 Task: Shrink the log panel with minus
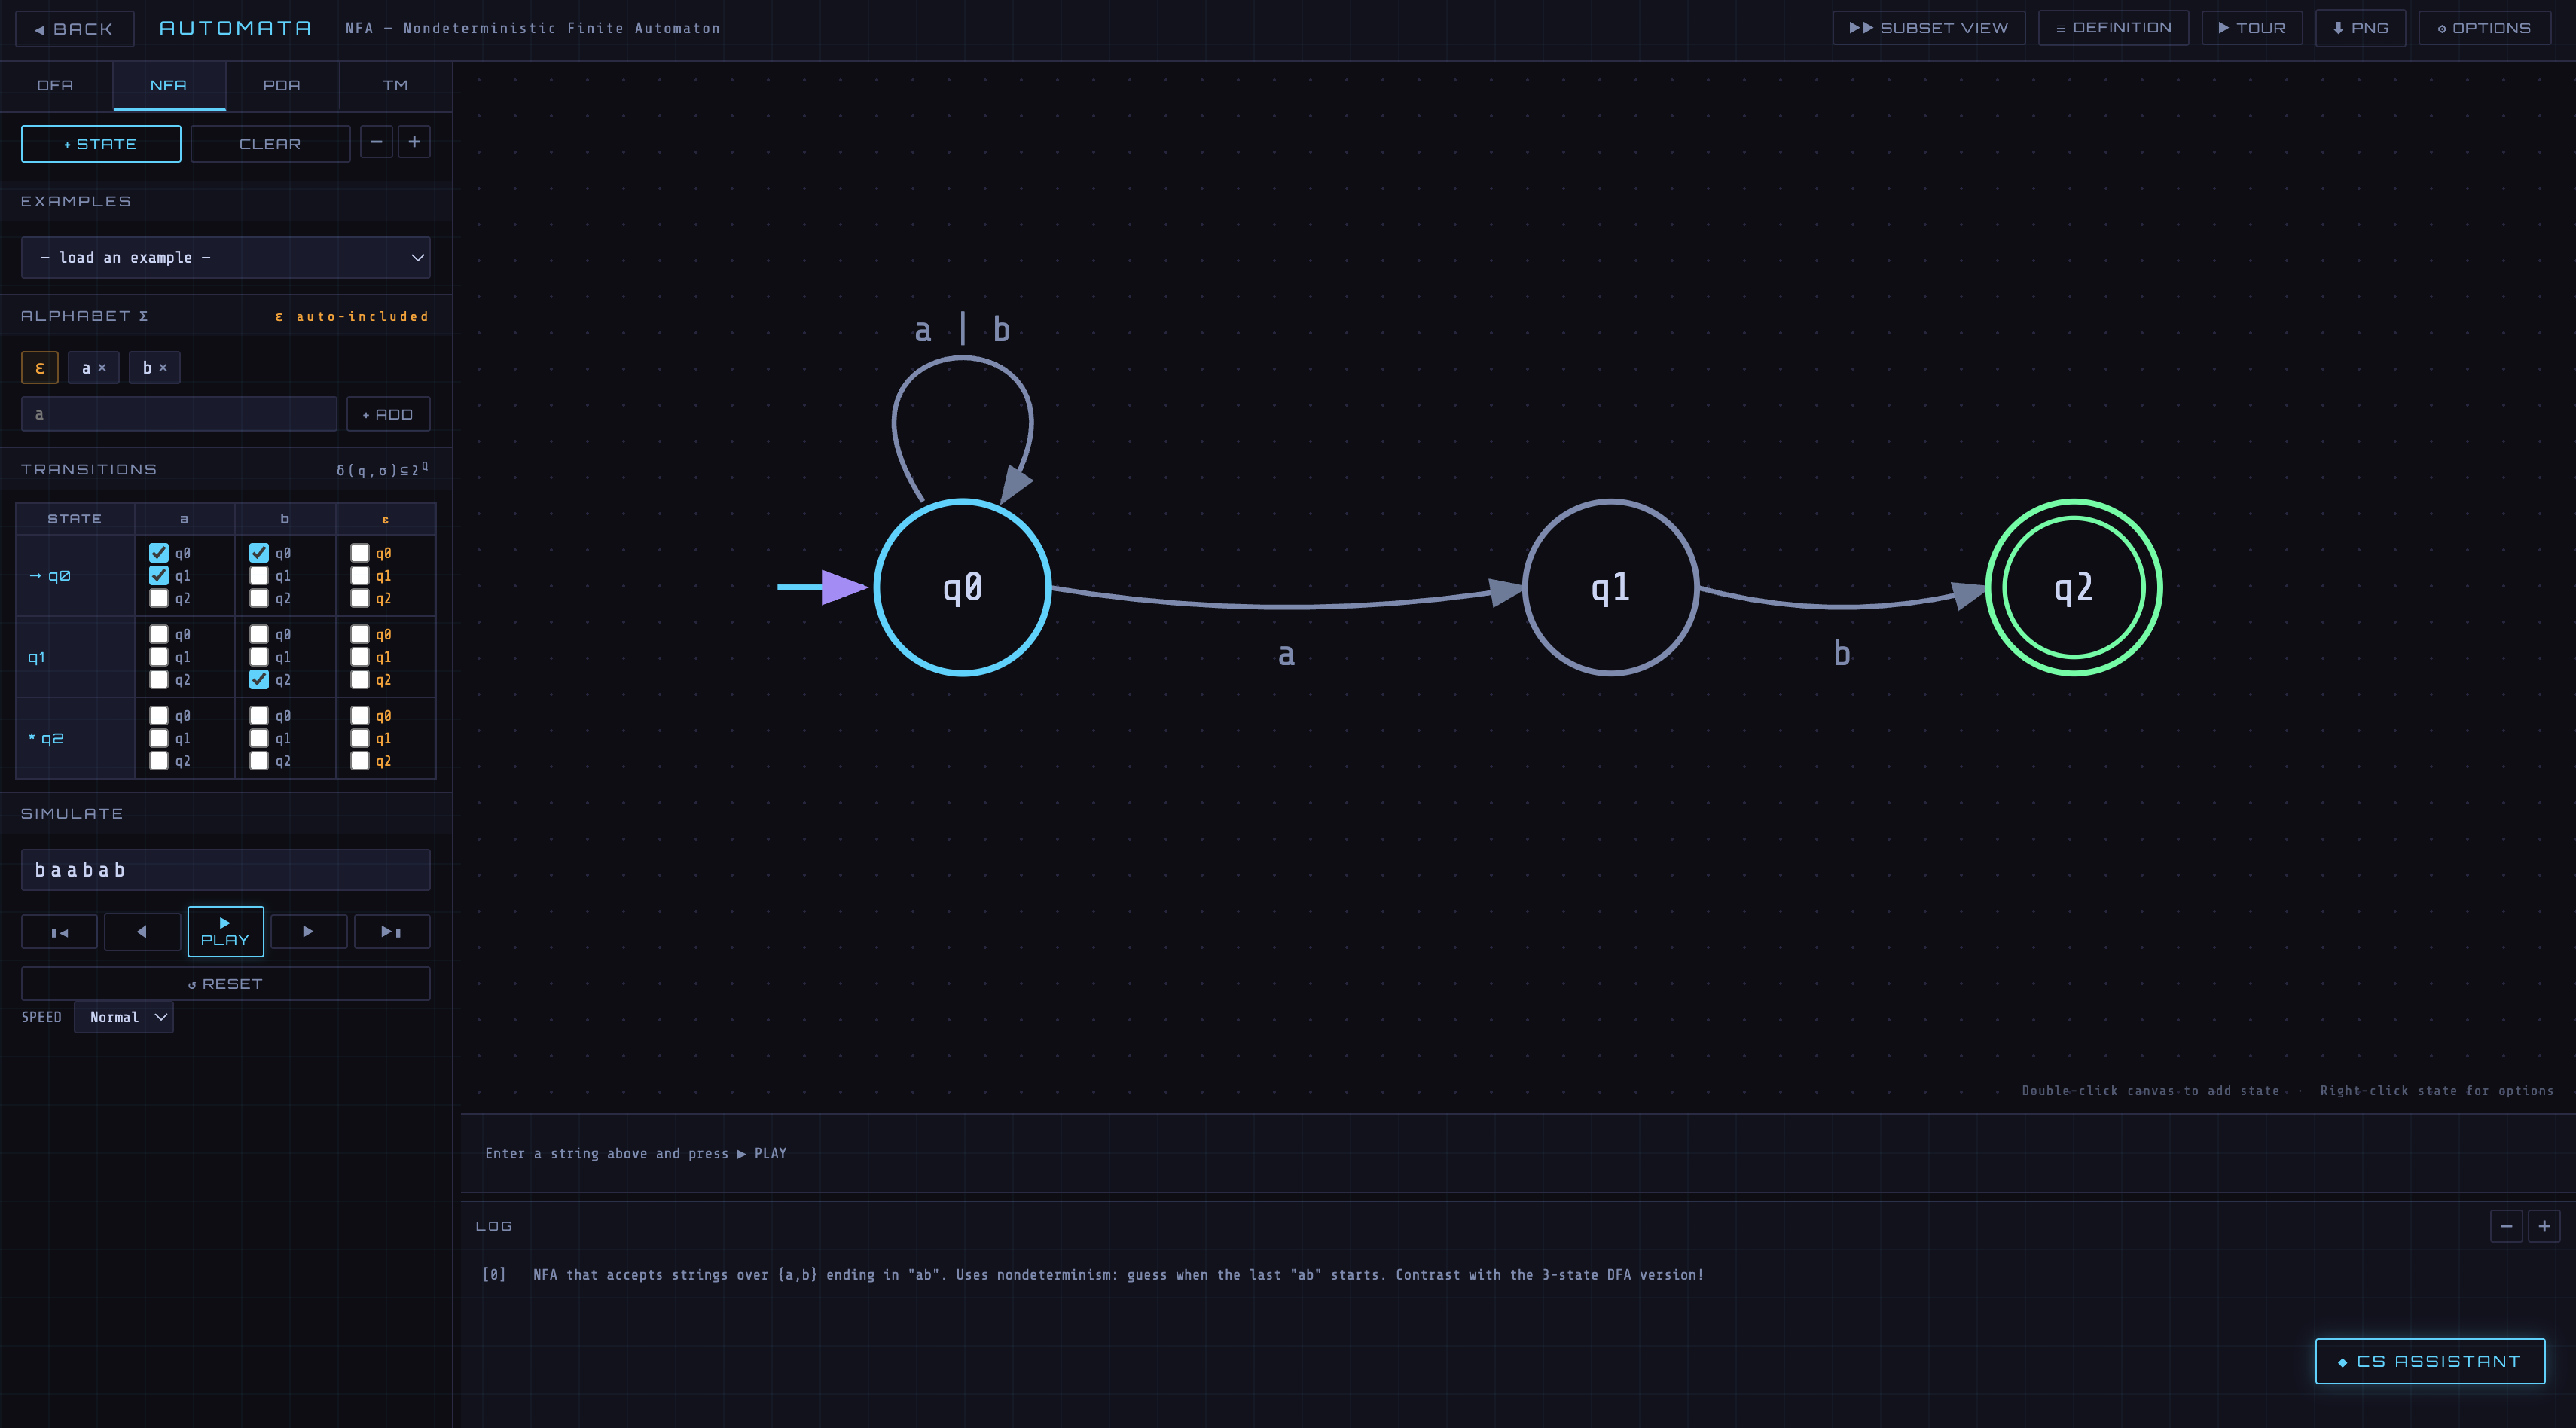click(x=2505, y=1226)
